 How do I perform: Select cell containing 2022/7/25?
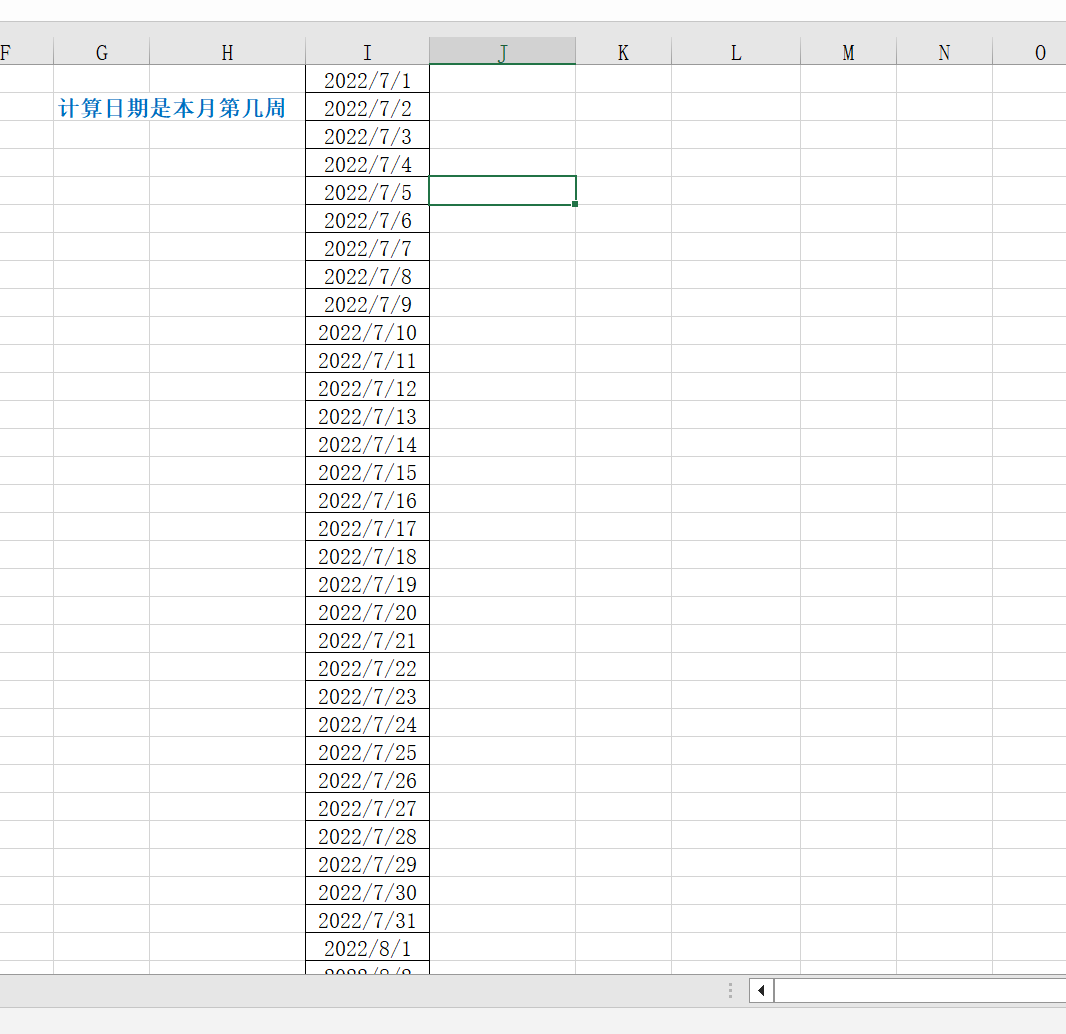[367, 751]
